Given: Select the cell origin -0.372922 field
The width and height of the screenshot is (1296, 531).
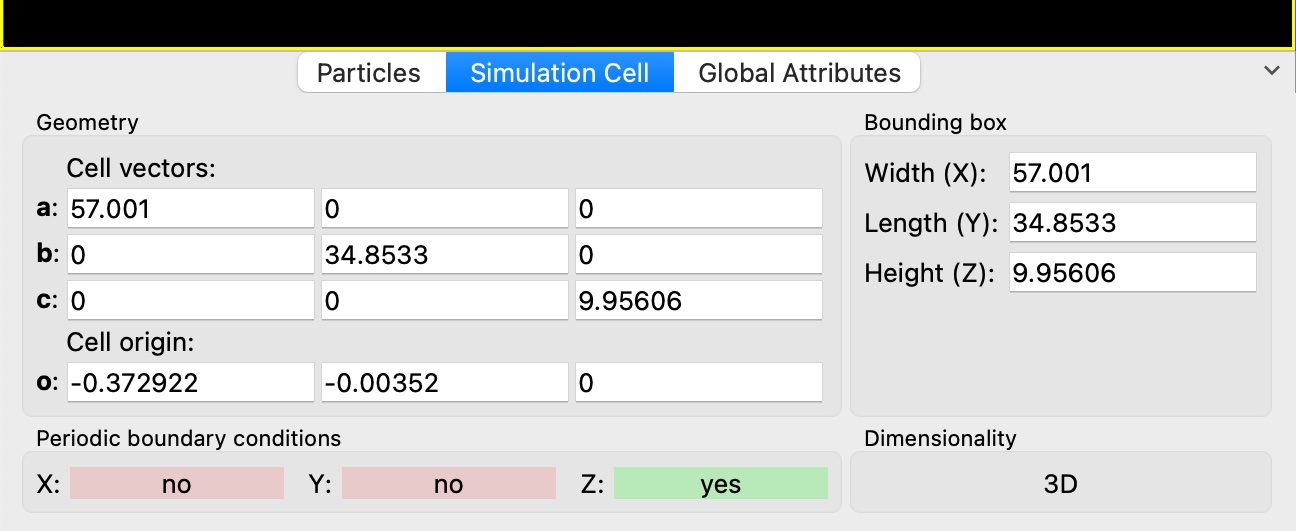Looking at the screenshot, I should pyautogui.click(x=190, y=383).
